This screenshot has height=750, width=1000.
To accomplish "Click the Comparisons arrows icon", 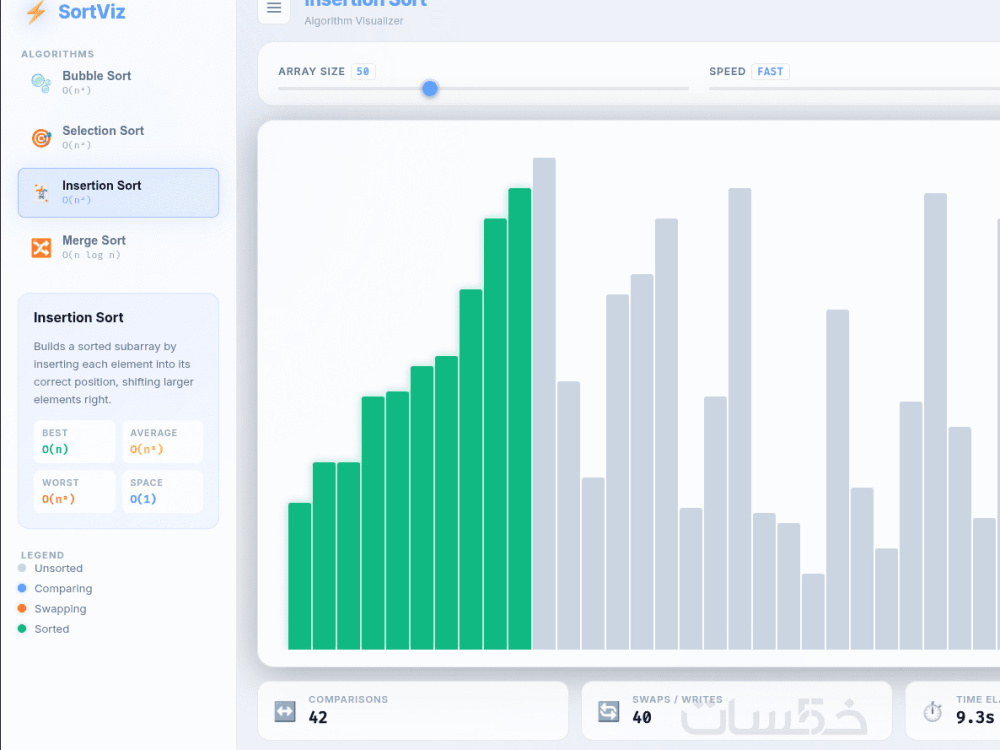I will [x=285, y=711].
